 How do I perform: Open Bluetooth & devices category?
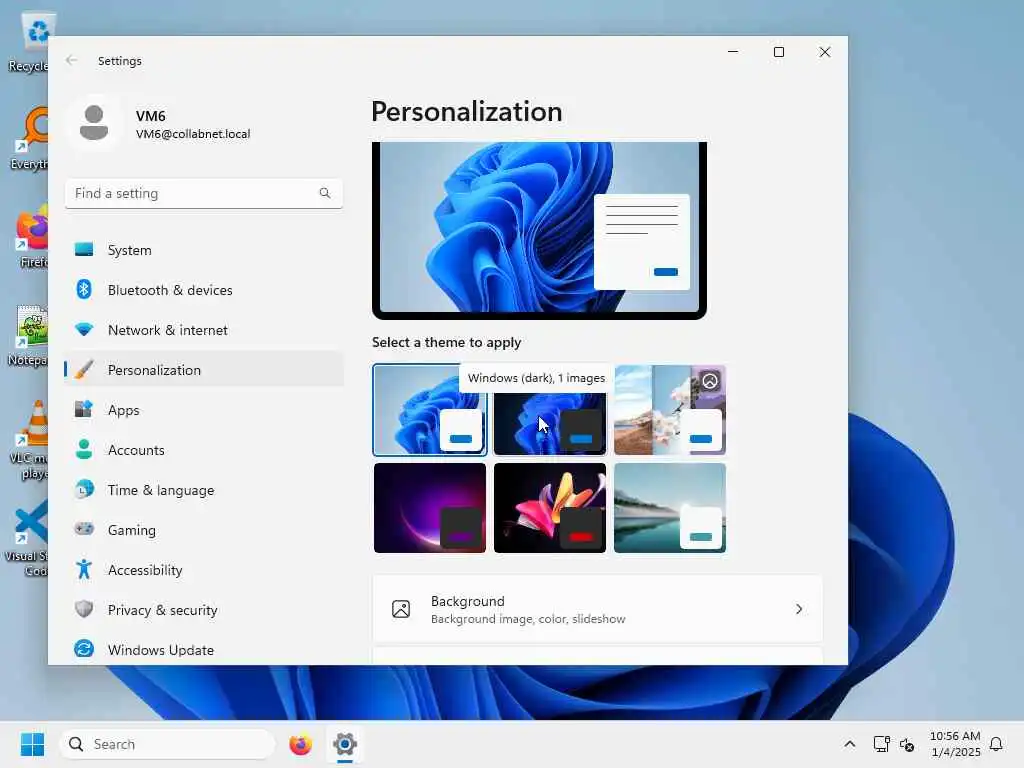(x=204, y=289)
